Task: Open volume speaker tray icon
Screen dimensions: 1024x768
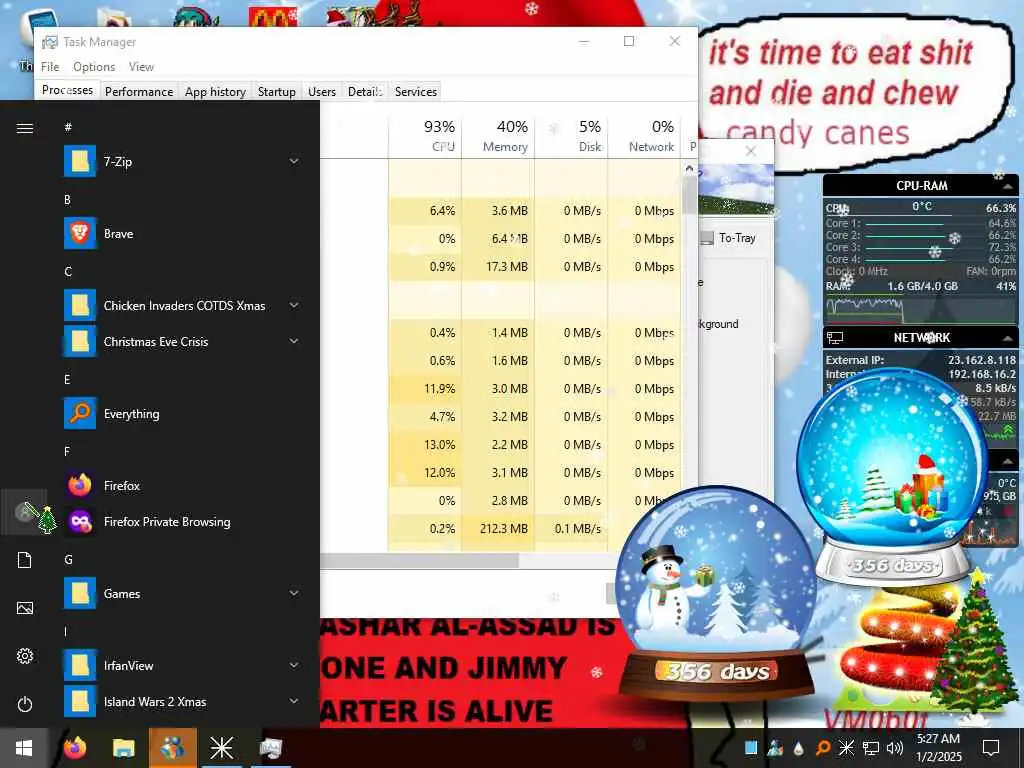Action: click(894, 748)
